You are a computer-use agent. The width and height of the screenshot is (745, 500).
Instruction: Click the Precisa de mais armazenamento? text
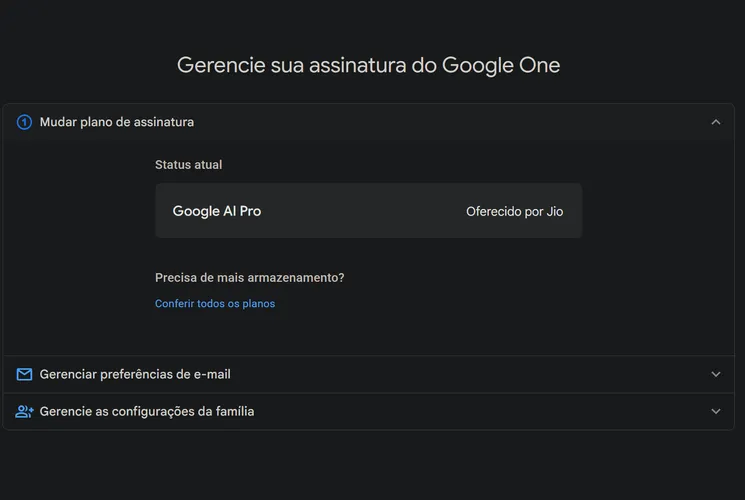pyautogui.click(x=249, y=278)
